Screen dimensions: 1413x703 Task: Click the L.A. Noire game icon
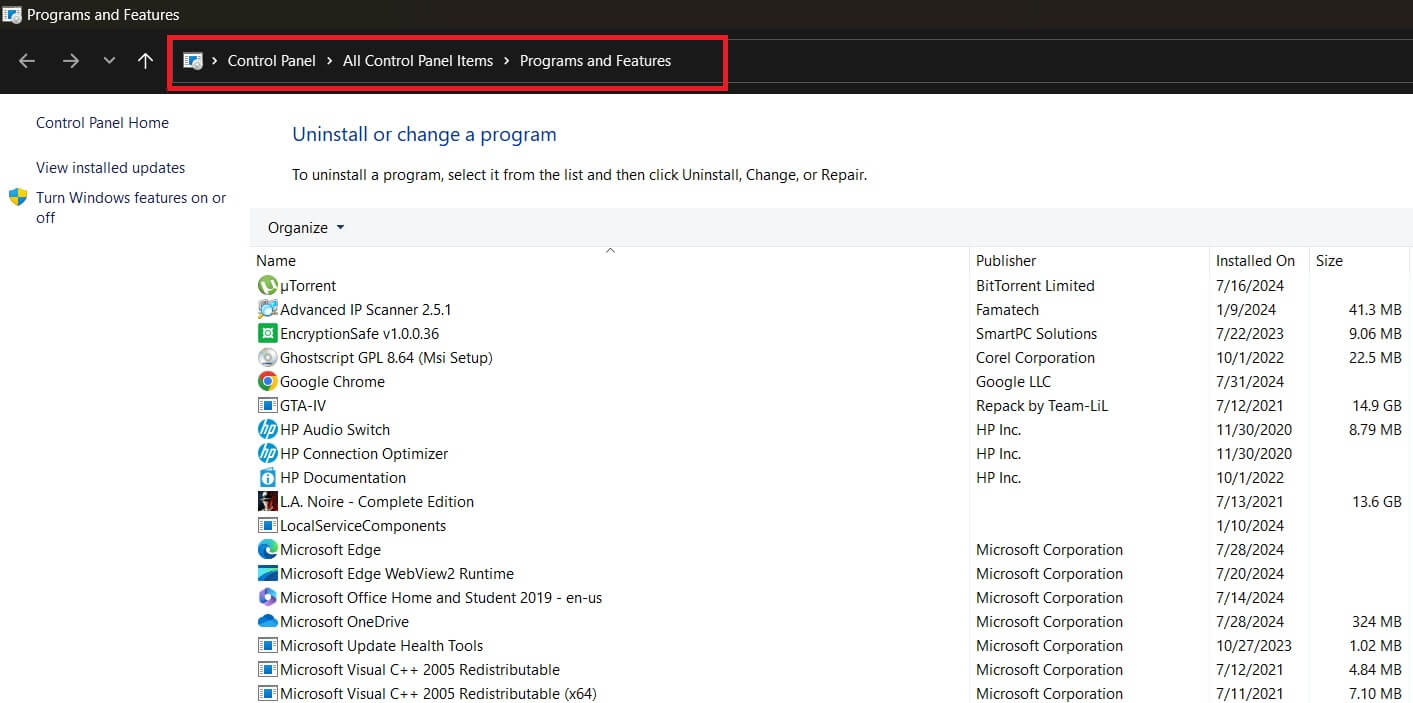pos(267,502)
